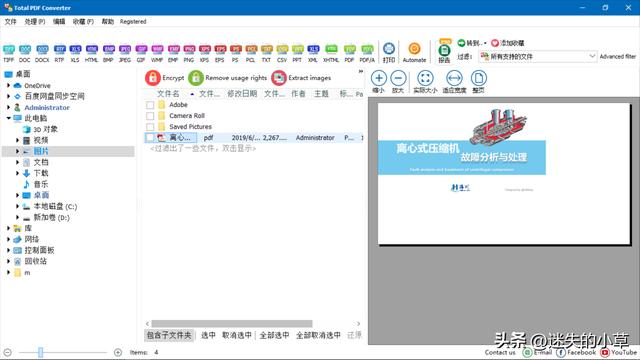Click the file list horizontal scrollbar
The width and height of the screenshot is (640, 360).
[231, 324]
